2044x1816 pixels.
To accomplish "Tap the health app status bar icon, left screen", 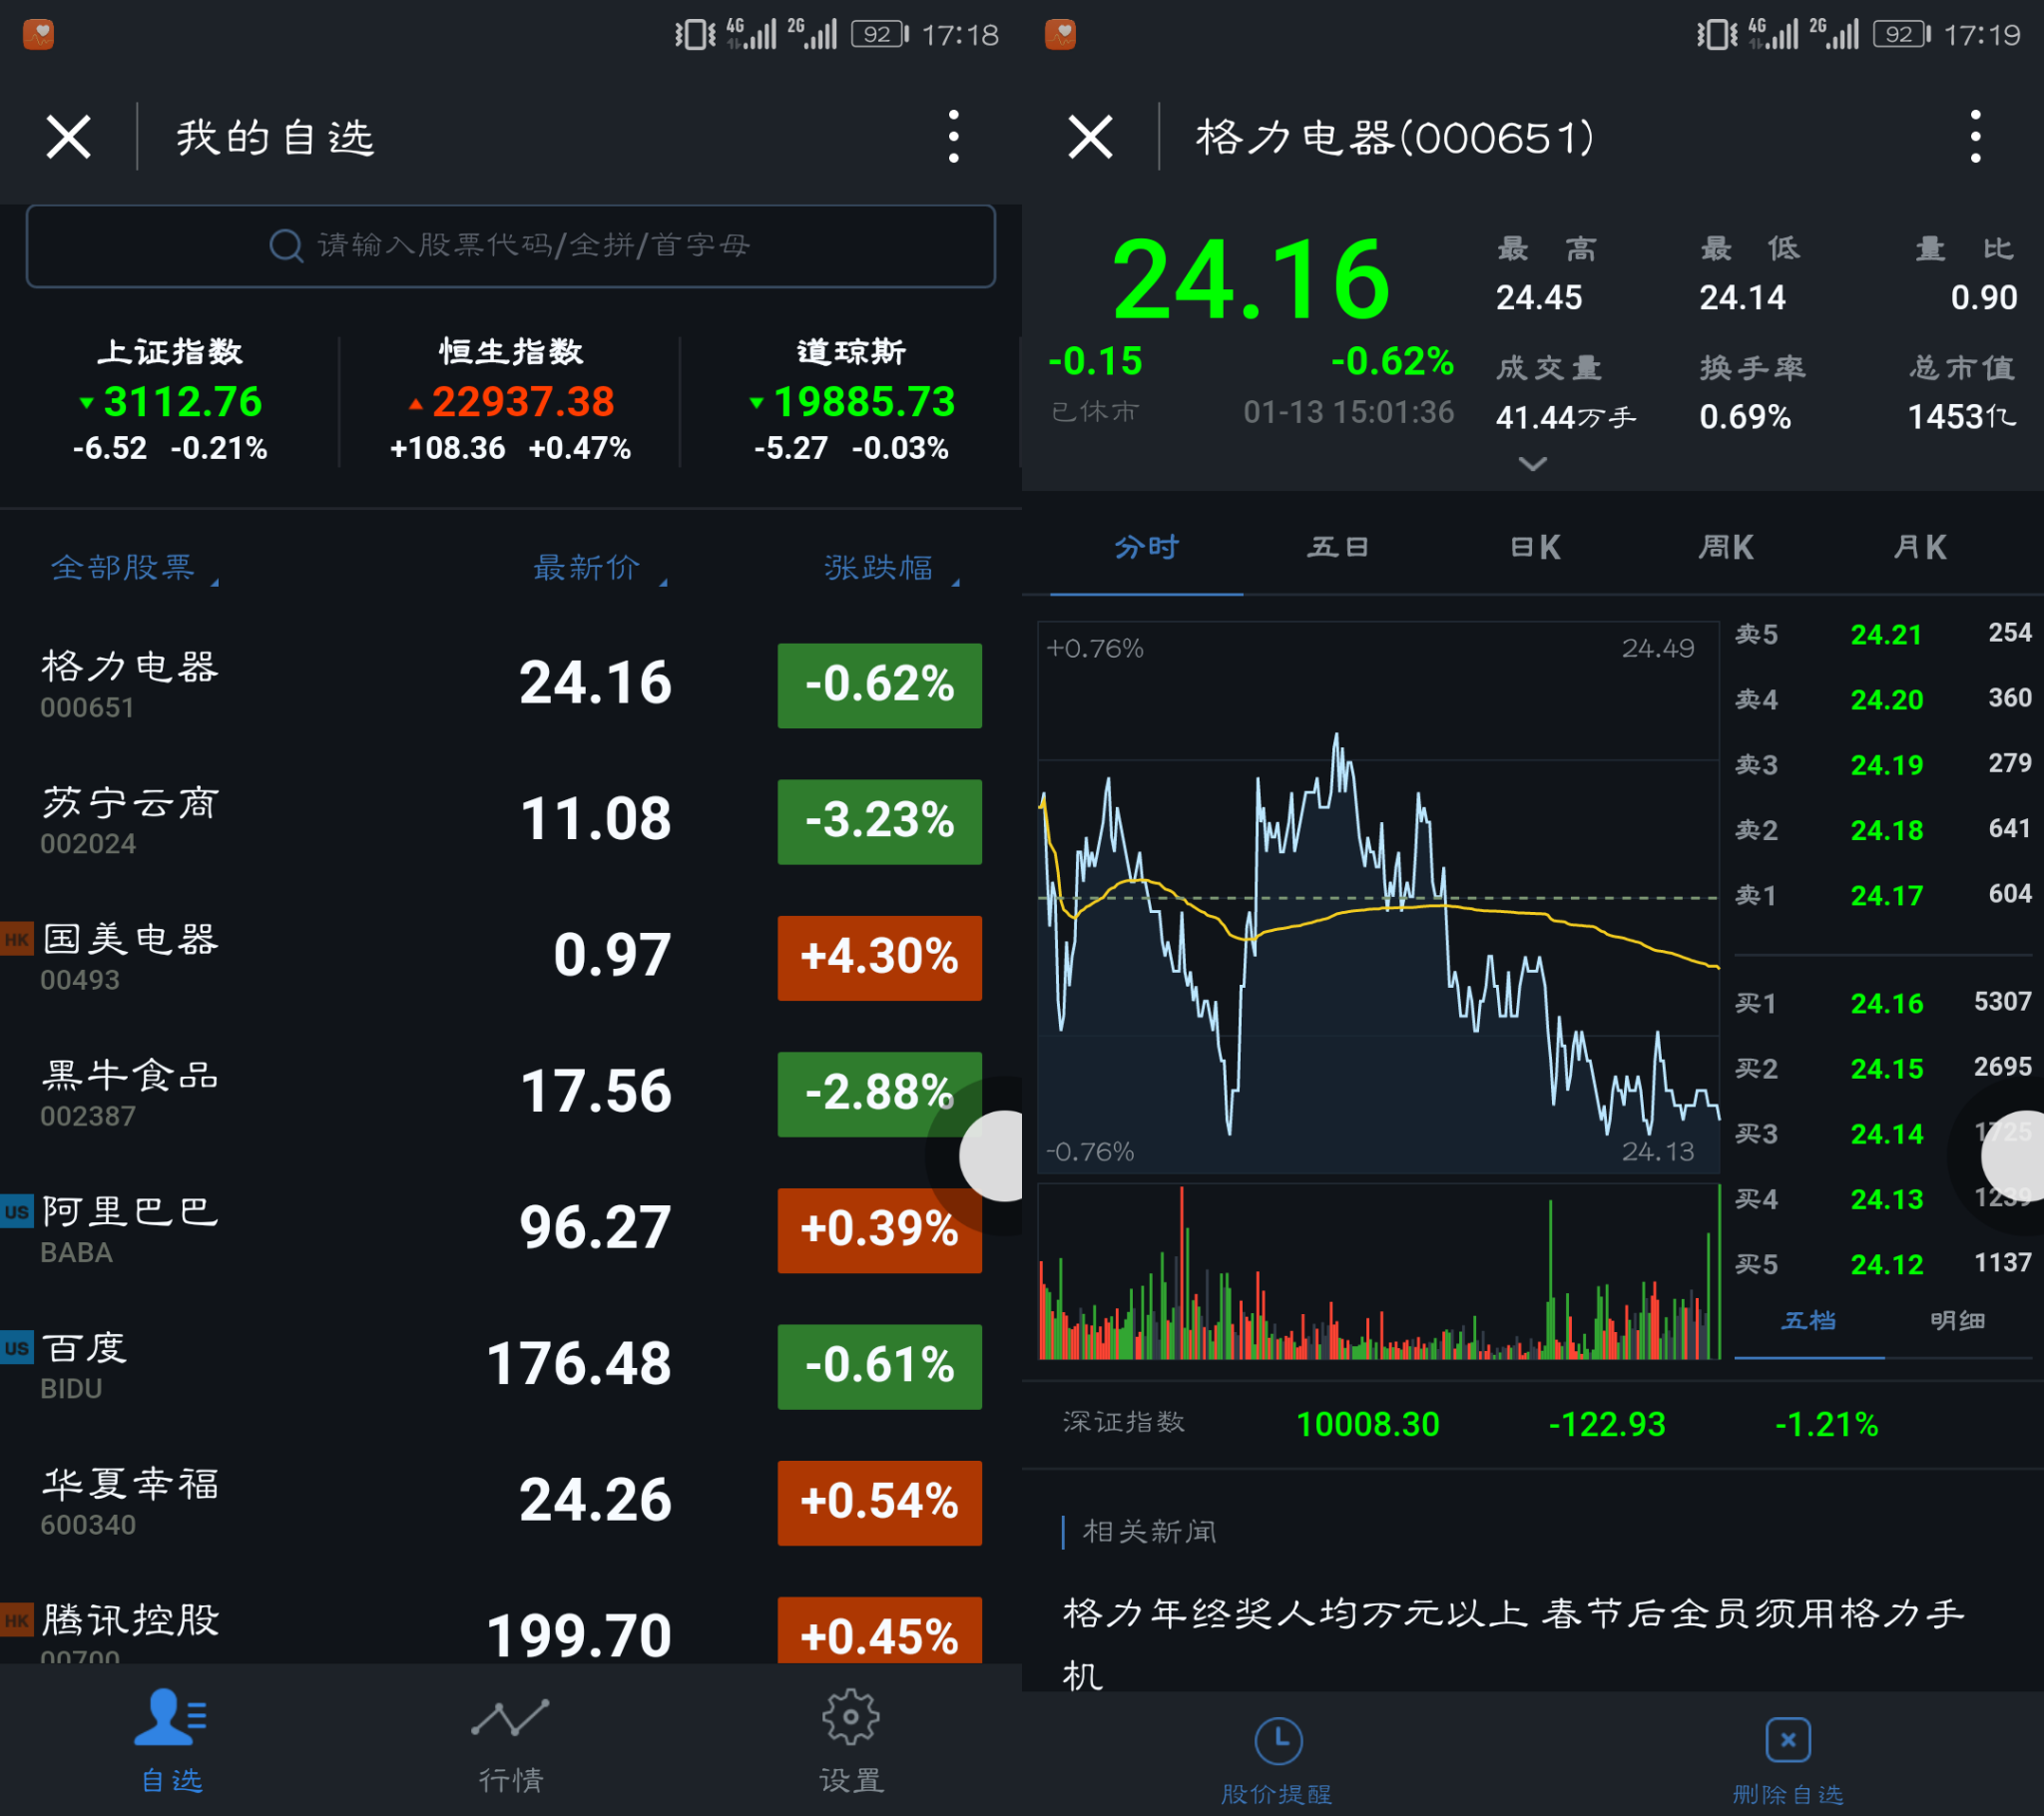I will click(x=38, y=35).
